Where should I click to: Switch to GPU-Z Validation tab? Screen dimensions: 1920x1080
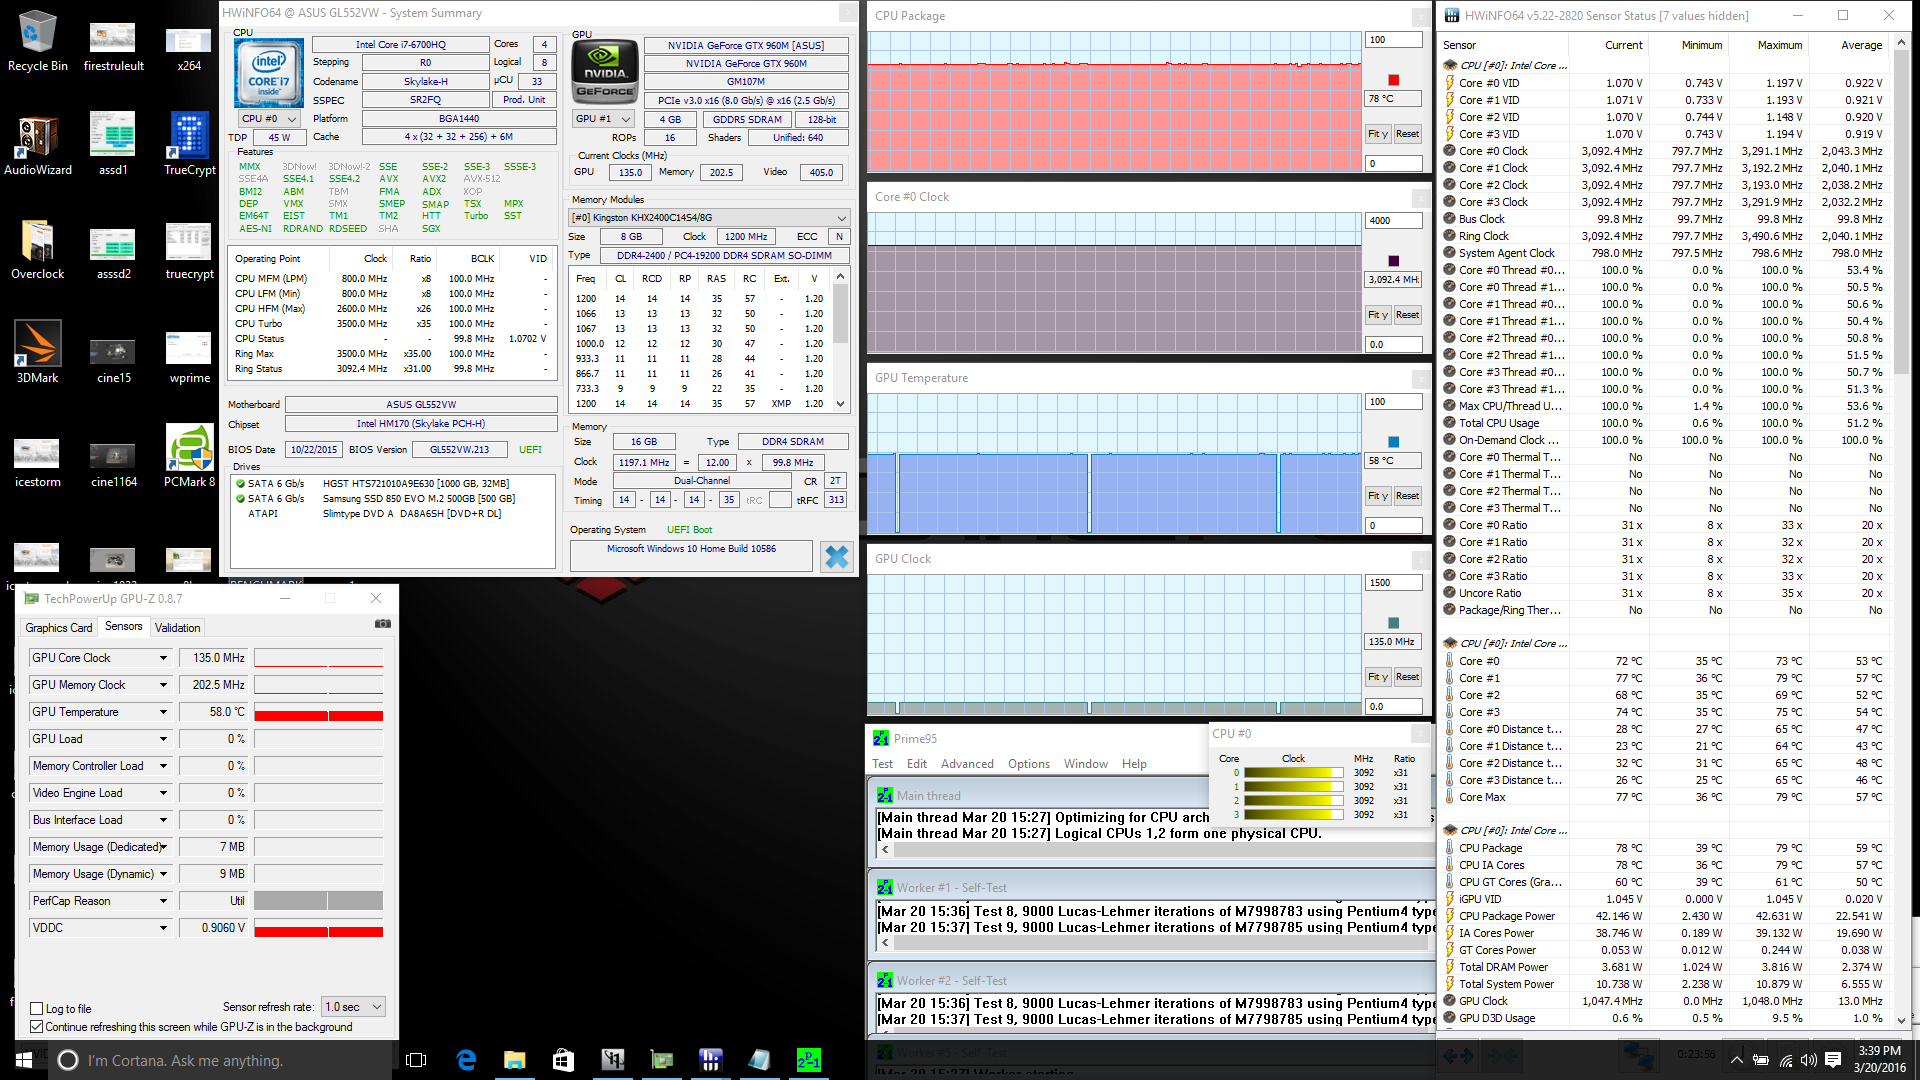click(178, 628)
